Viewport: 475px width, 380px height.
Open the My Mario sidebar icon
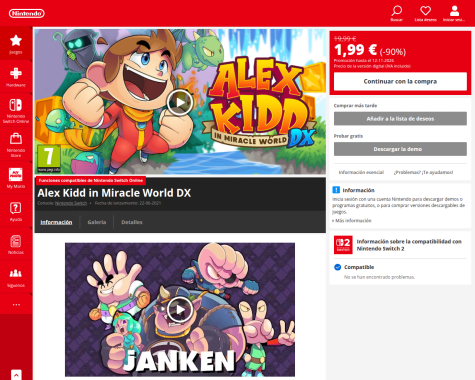pyautogui.click(x=16, y=174)
